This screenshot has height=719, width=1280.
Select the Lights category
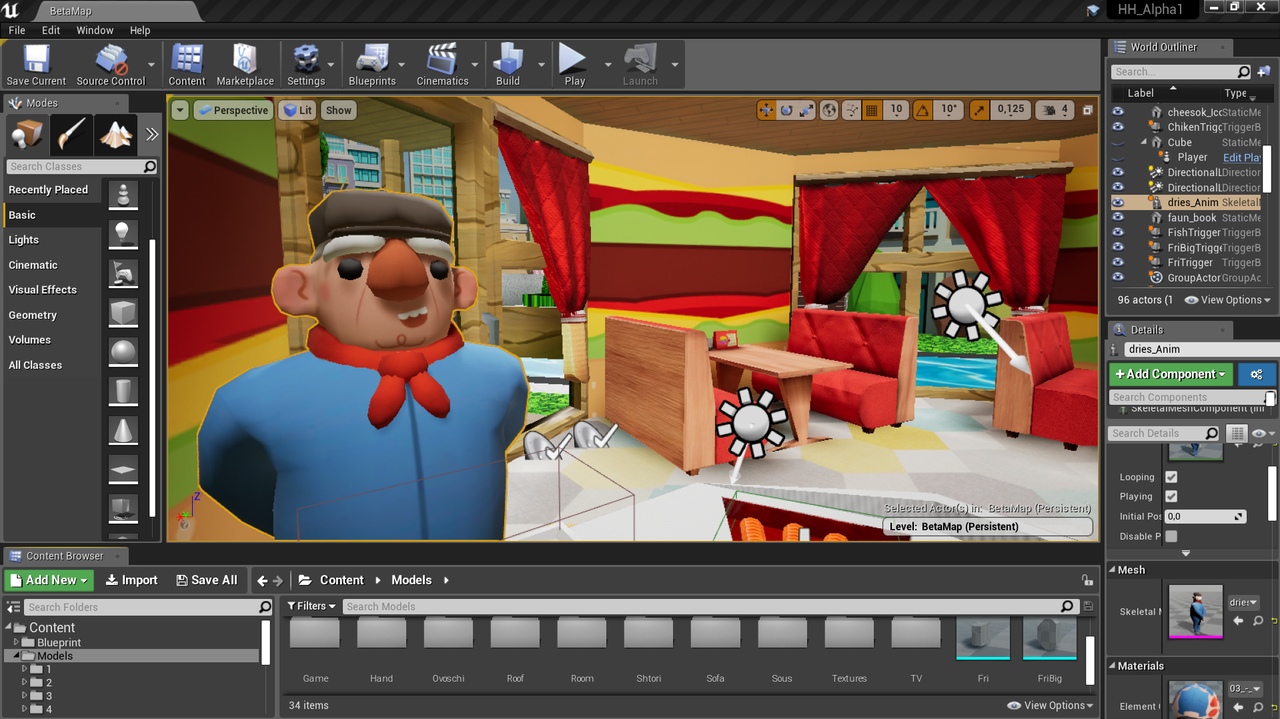[x=24, y=240]
